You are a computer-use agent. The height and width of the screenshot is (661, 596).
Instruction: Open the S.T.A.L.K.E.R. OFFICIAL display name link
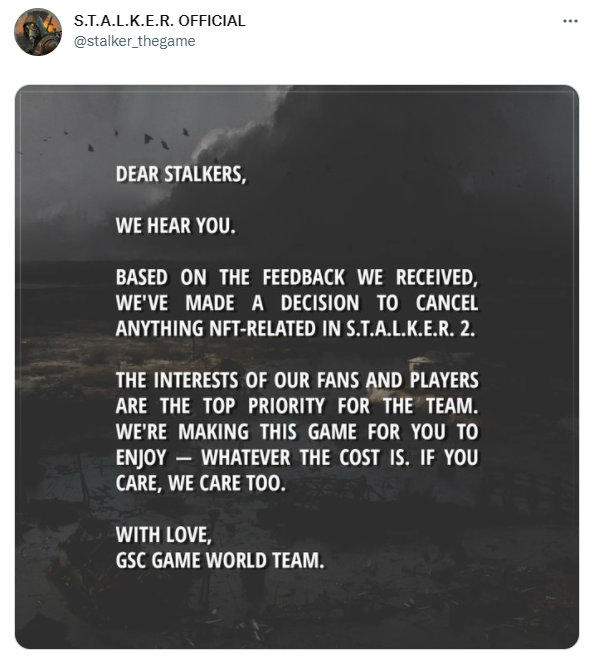[159, 21]
